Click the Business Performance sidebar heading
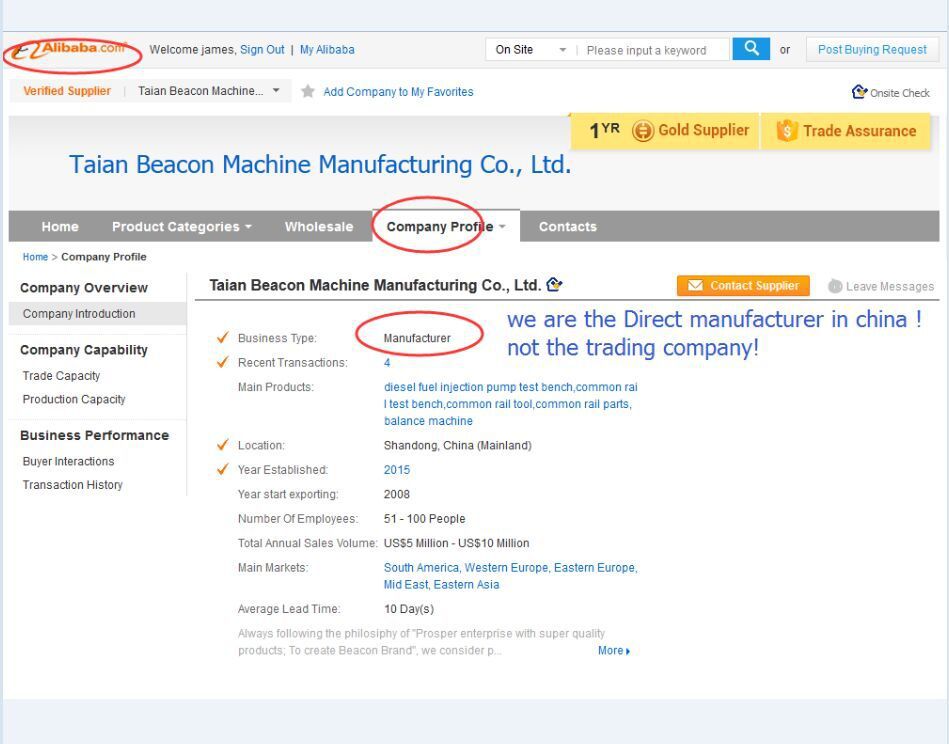The width and height of the screenshot is (949, 744). tap(94, 435)
